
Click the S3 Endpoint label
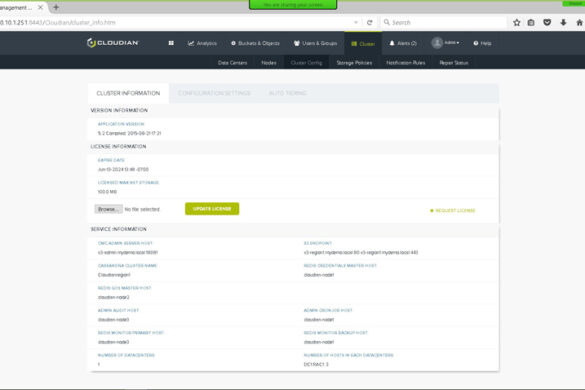click(317, 243)
